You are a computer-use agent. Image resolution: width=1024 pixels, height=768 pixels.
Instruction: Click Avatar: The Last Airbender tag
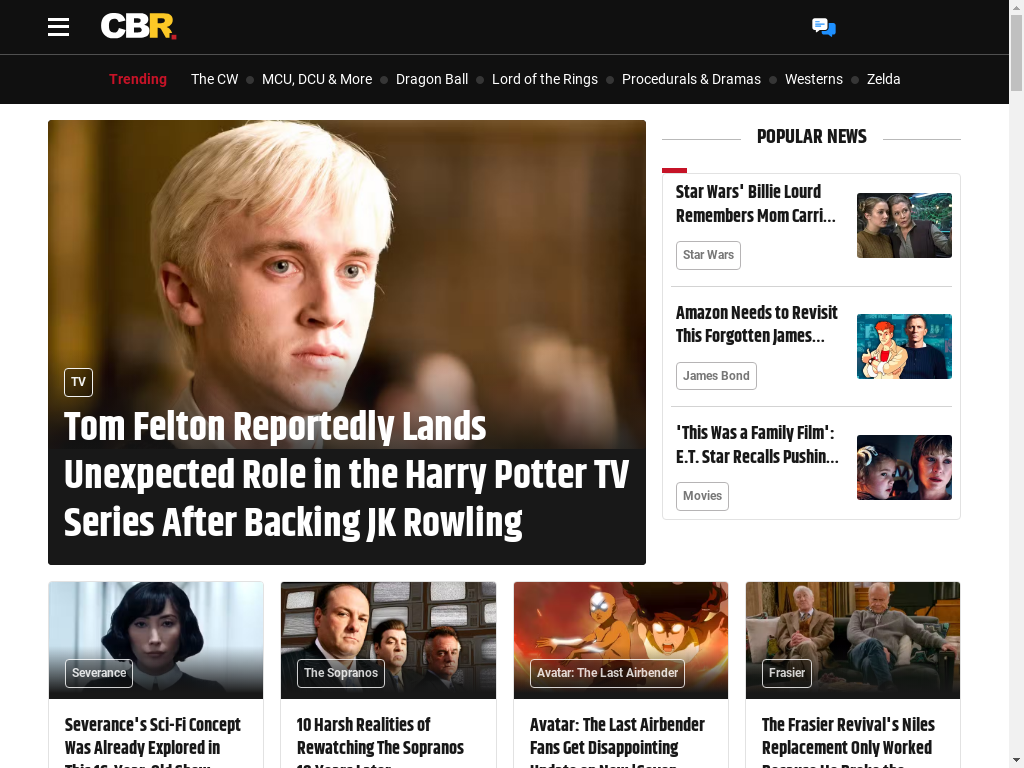point(607,673)
